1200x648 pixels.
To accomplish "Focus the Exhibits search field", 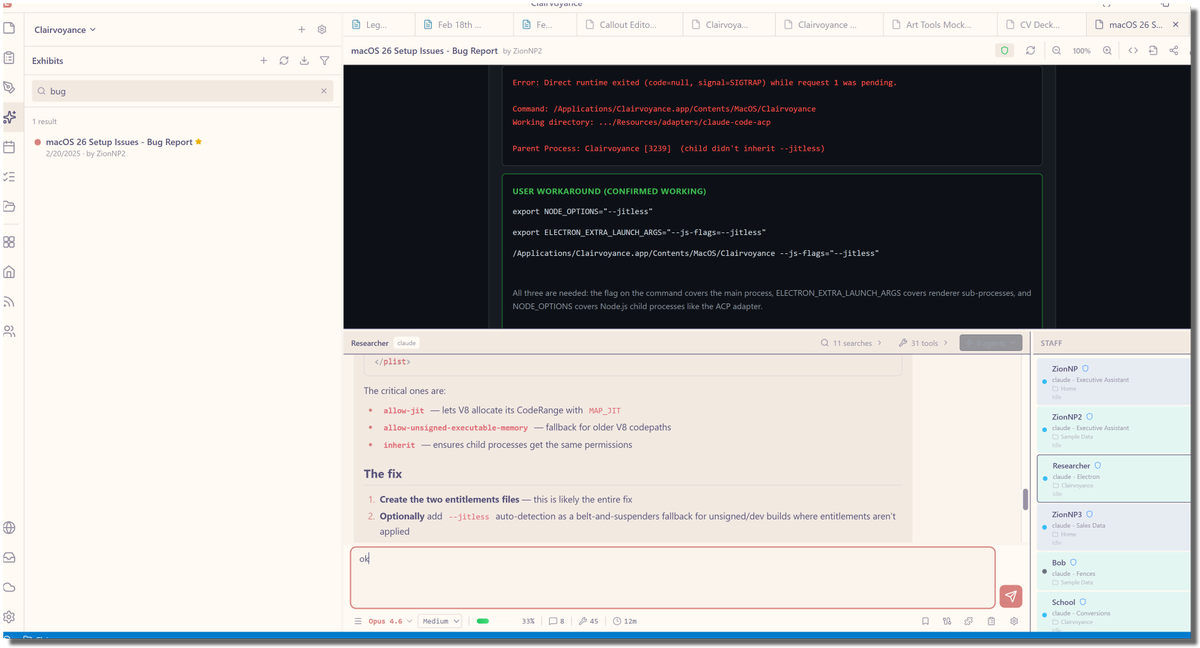I will pyautogui.click(x=183, y=91).
